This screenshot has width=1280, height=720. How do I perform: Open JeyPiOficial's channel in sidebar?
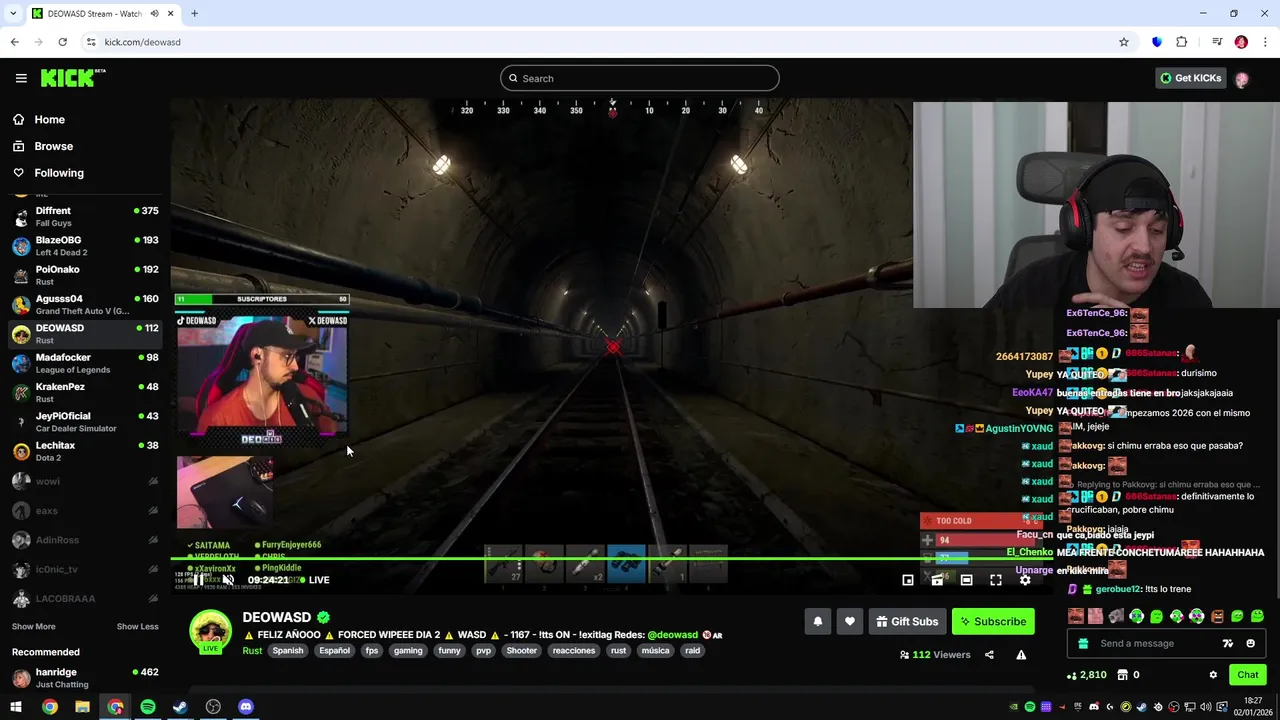click(x=85, y=422)
